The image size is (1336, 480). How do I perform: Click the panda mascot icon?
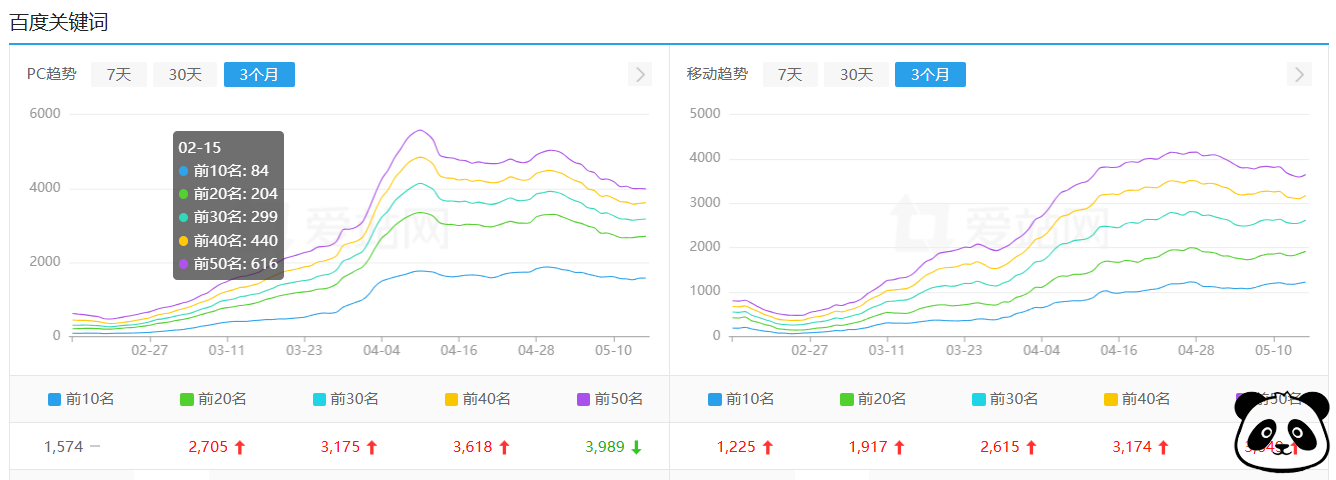(x=1283, y=433)
